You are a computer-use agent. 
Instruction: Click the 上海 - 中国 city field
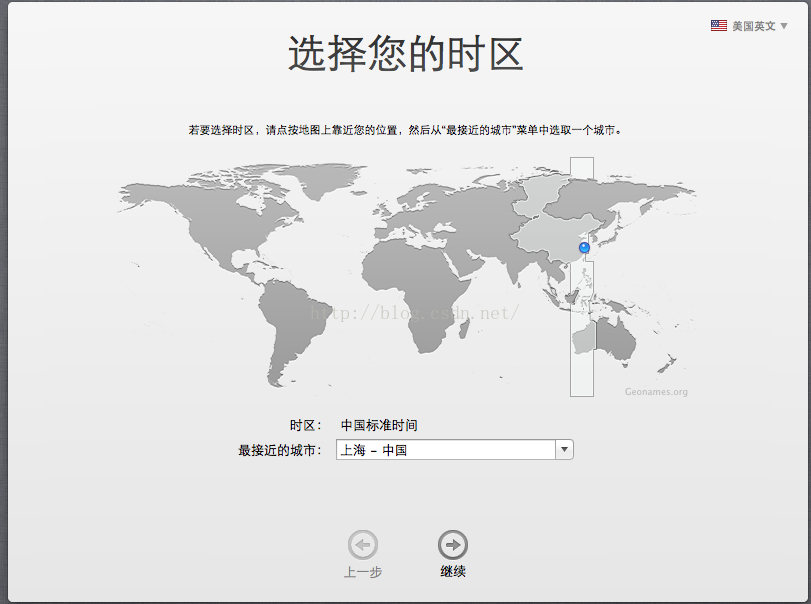click(445, 450)
